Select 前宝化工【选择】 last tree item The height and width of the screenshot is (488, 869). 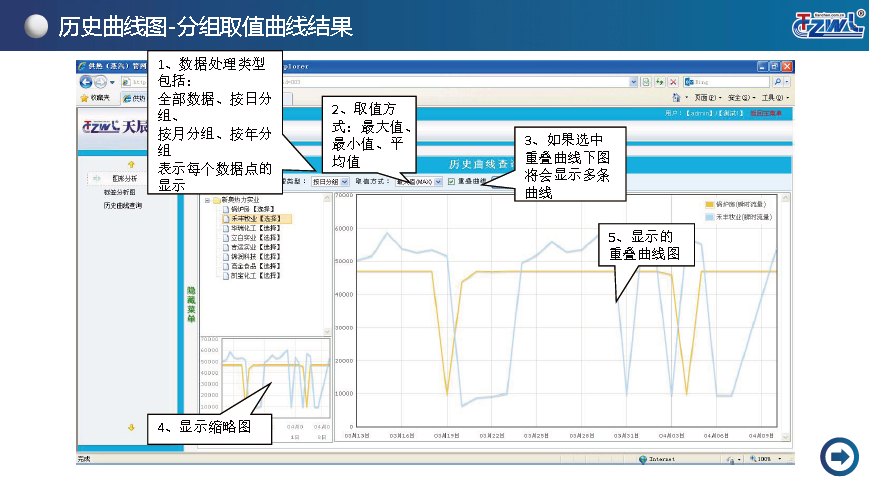255,276
